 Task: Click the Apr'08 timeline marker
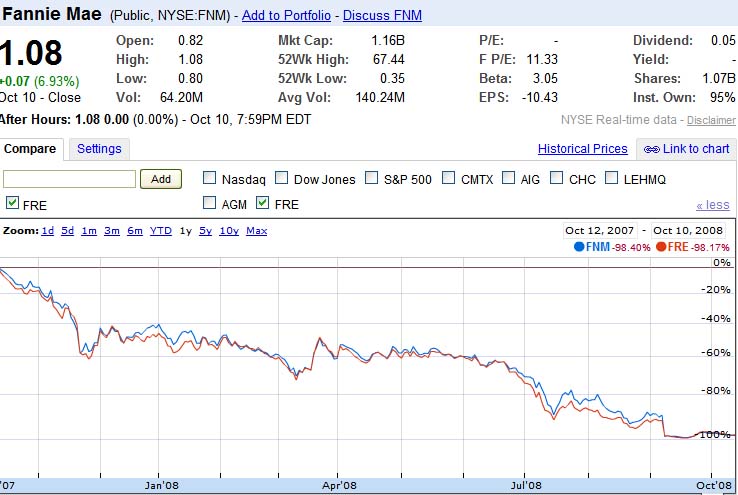tap(339, 485)
